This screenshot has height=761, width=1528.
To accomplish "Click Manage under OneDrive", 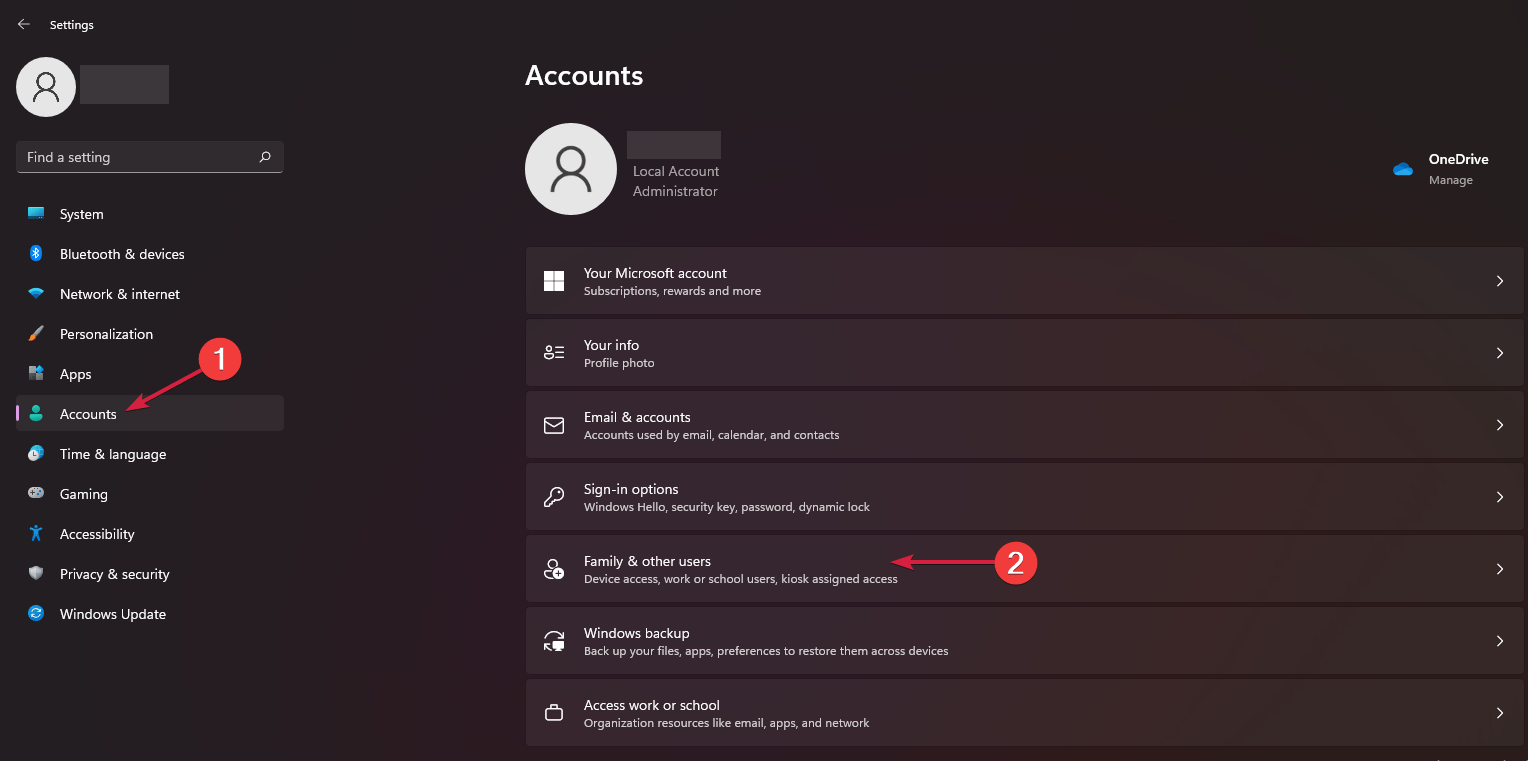I will pyautogui.click(x=1451, y=180).
